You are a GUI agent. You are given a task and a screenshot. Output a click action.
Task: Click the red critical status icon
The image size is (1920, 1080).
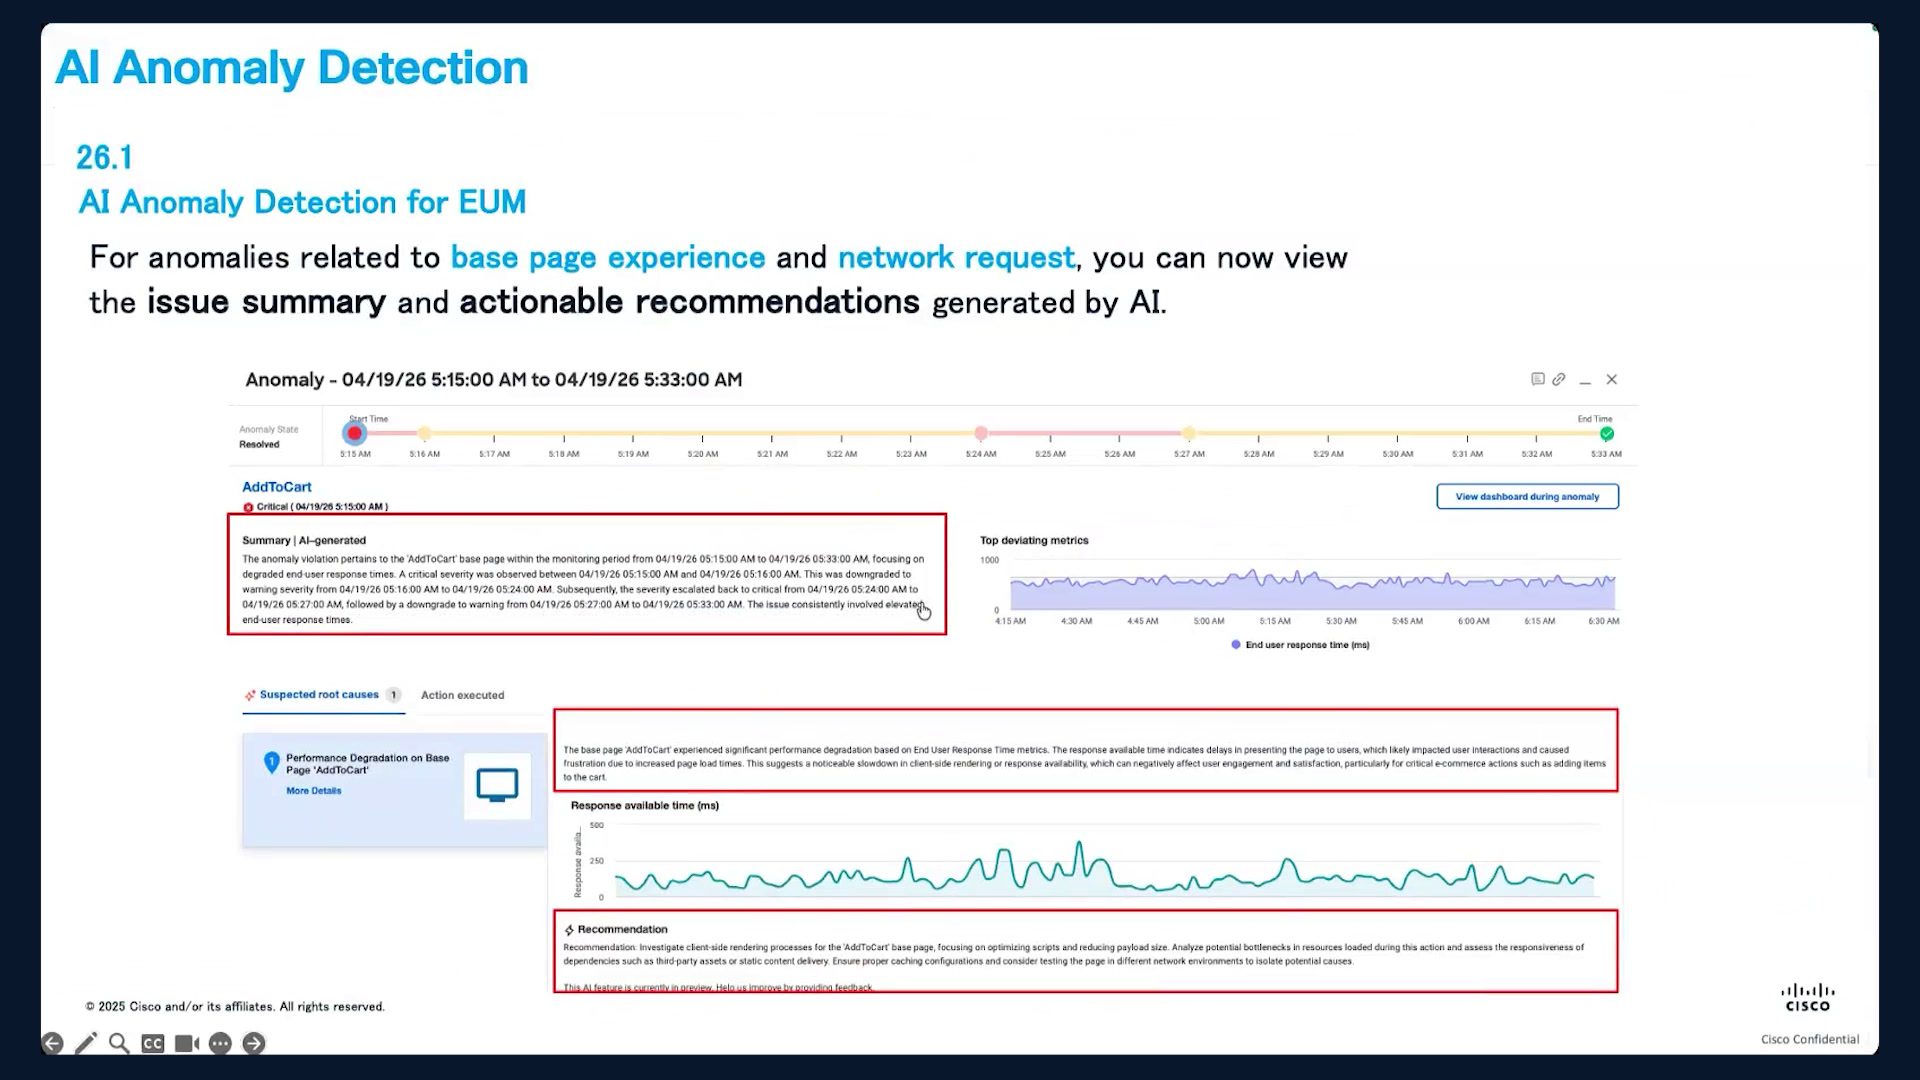click(x=248, y=507)
